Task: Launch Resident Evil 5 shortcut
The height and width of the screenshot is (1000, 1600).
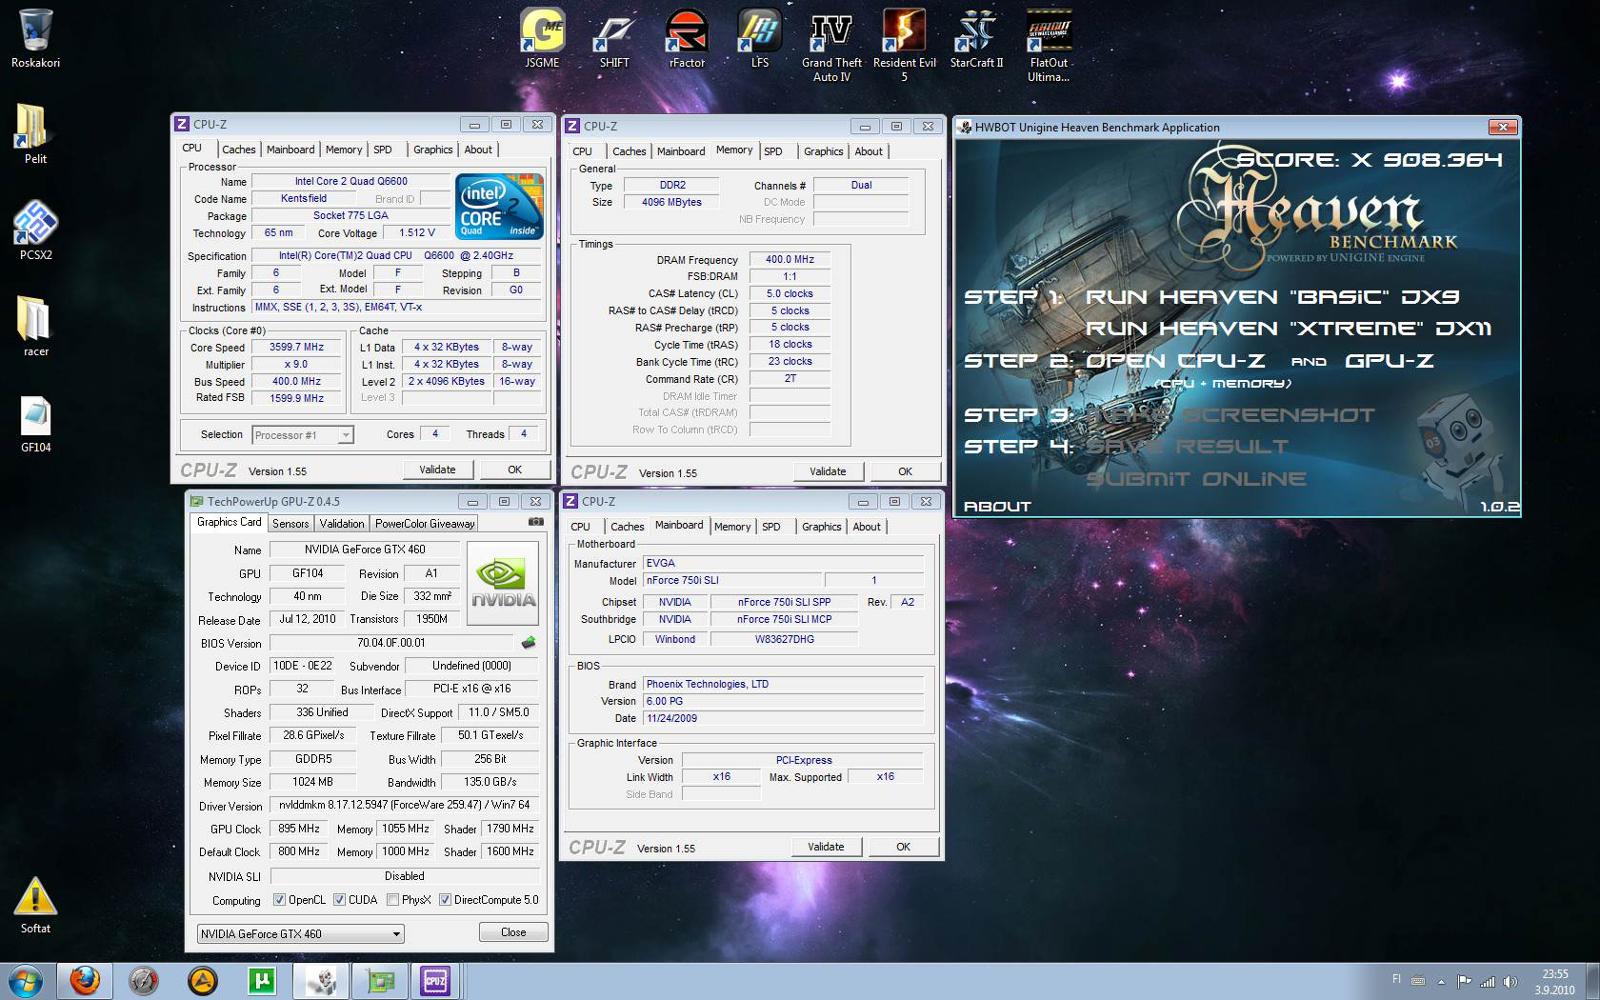Action: 904,45
